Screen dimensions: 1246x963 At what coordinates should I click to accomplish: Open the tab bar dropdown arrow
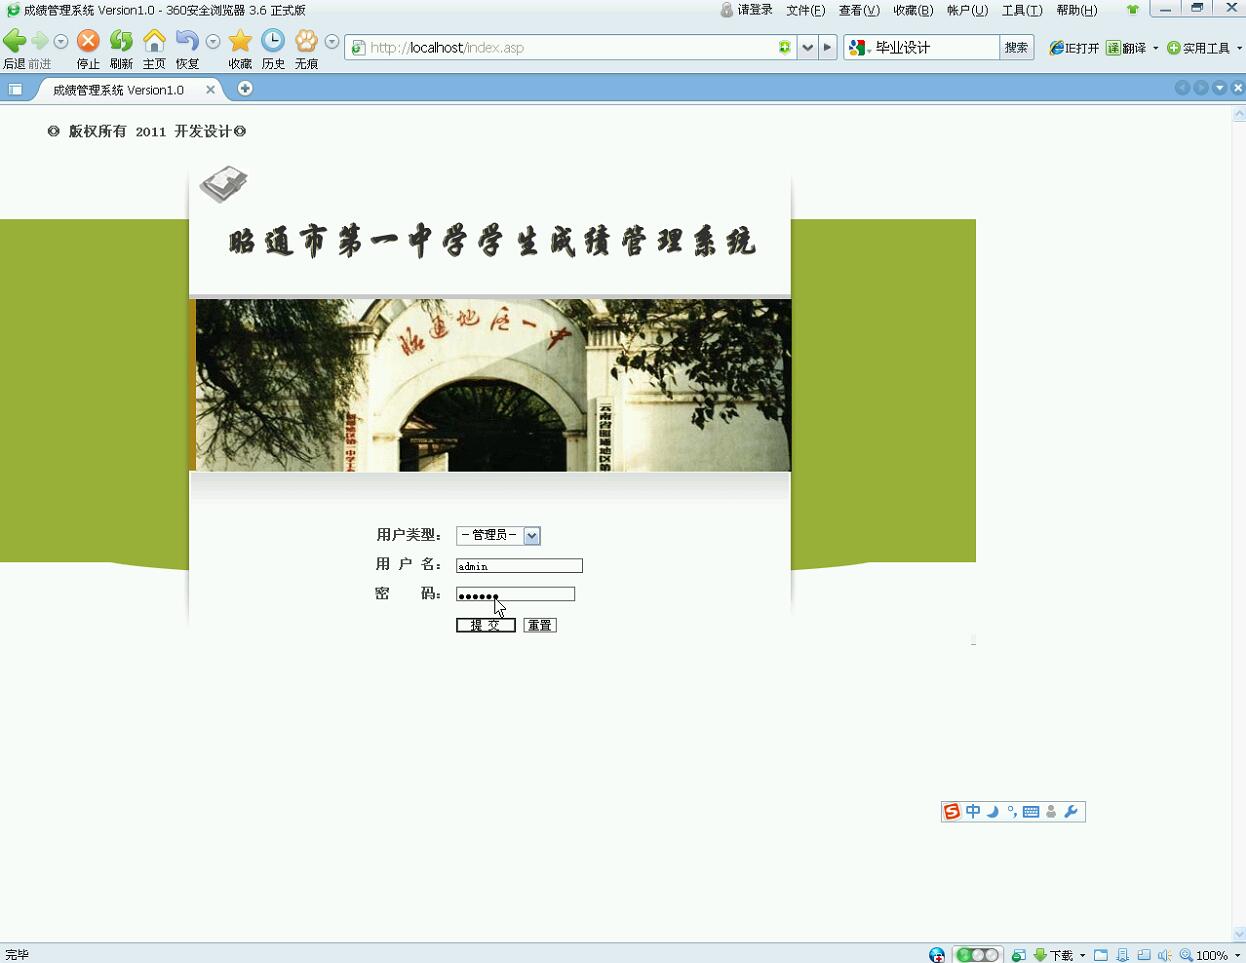[1219, 88]
